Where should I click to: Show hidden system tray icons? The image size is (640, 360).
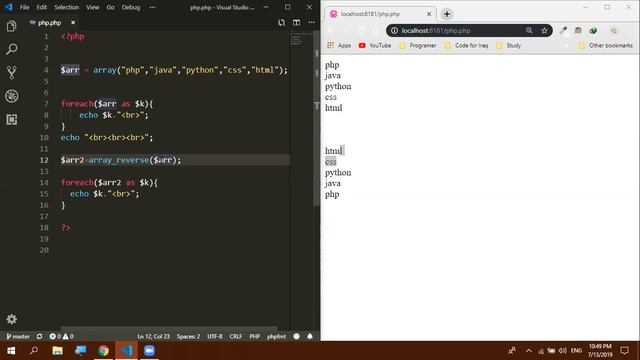(x=529, y=351)
